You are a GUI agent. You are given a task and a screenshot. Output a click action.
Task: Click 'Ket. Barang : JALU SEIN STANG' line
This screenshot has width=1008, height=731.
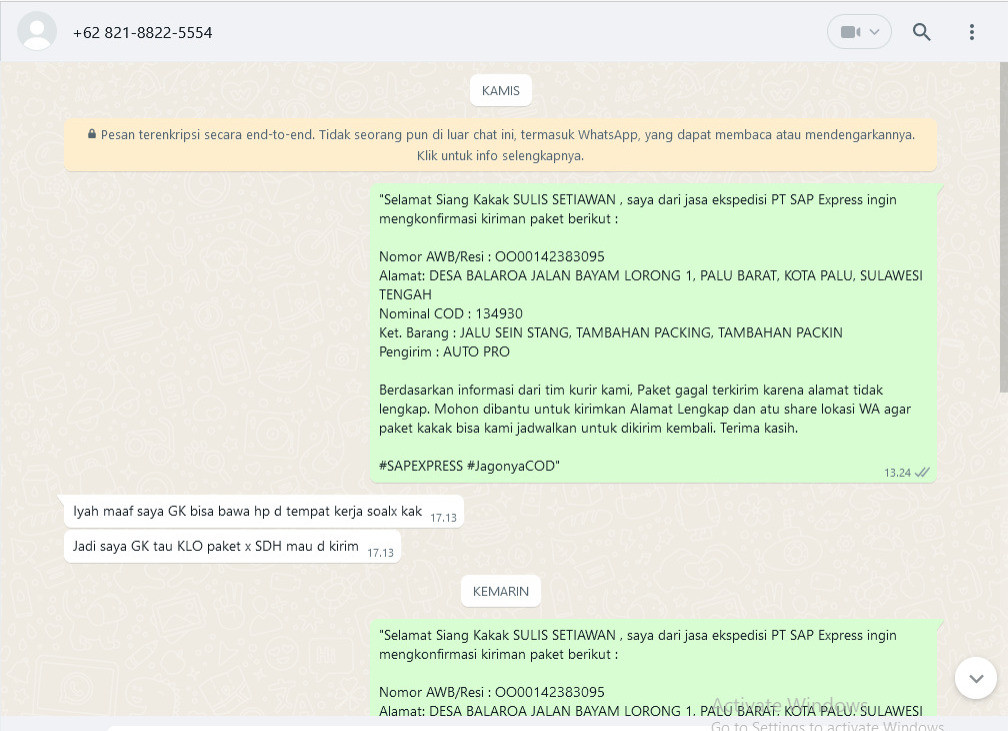[x=611, y=332]
